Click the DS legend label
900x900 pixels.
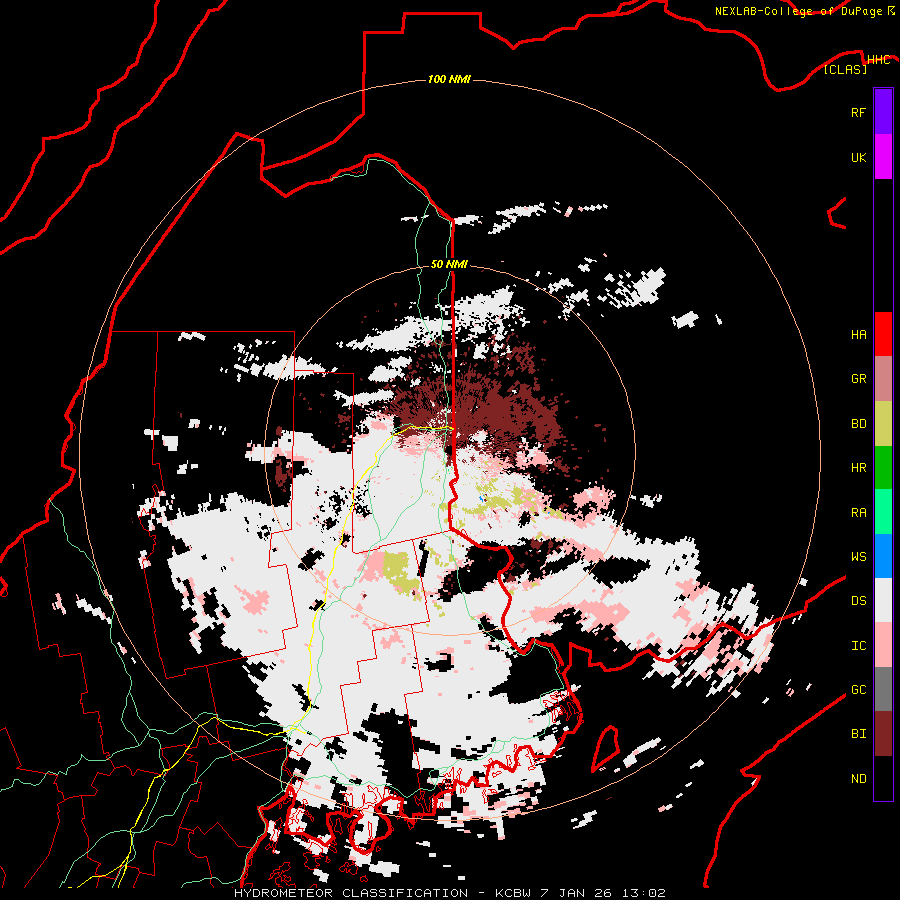point(858,601)
